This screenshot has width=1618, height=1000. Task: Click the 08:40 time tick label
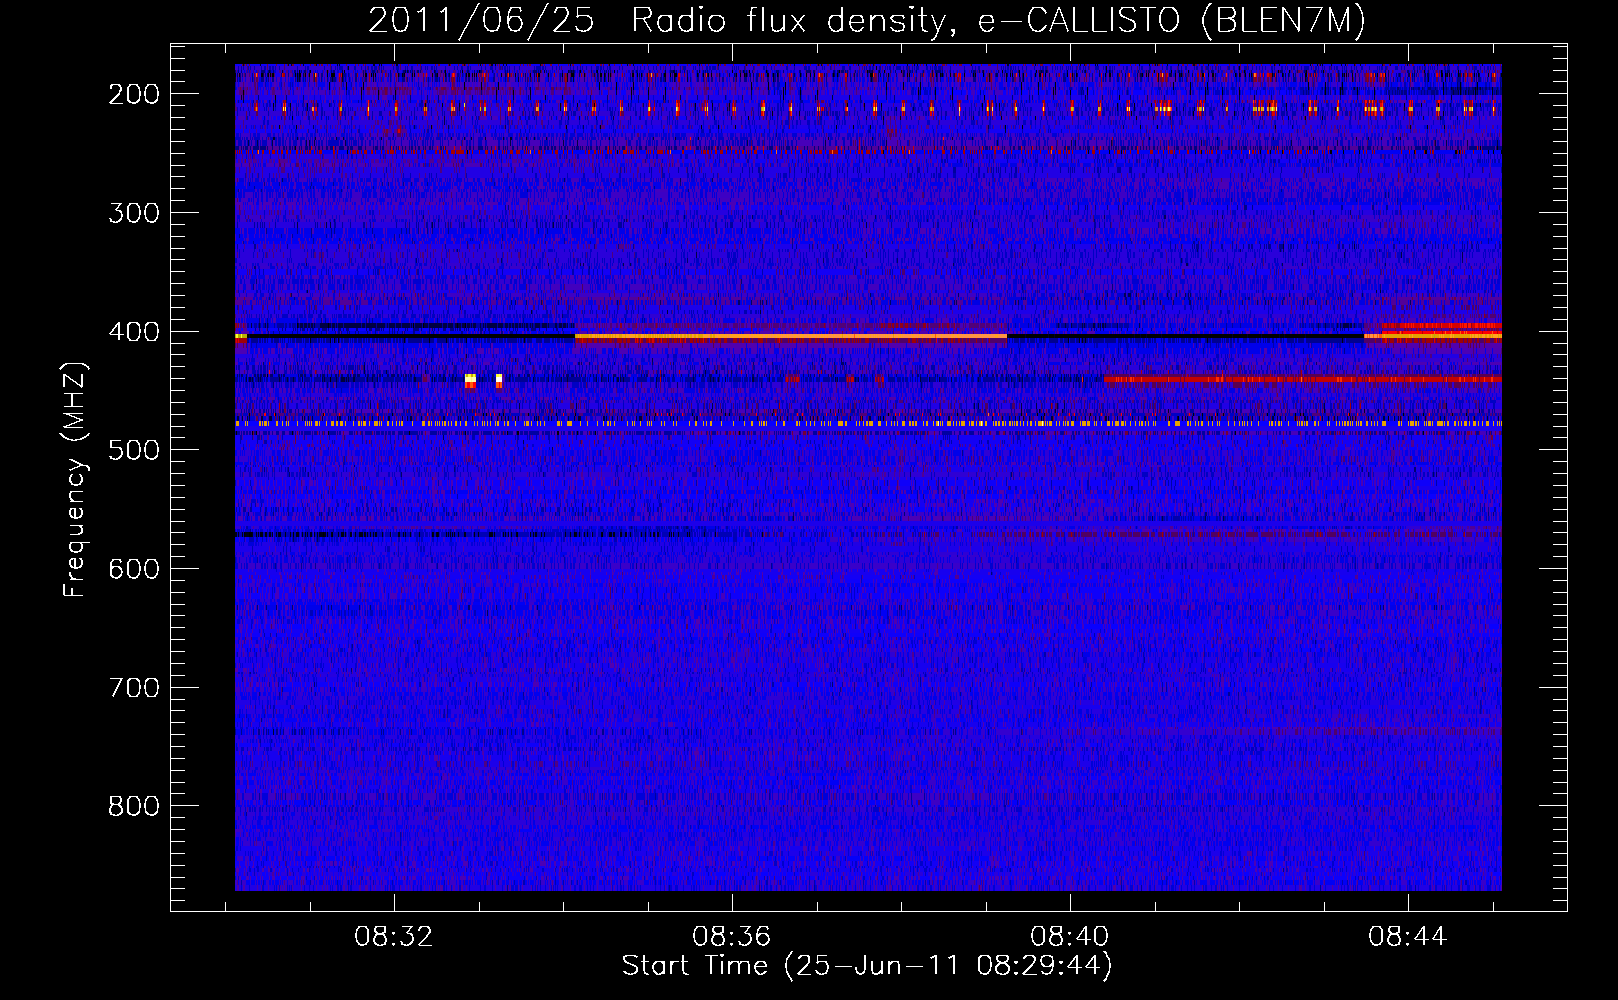click(x=1070, y=937)
